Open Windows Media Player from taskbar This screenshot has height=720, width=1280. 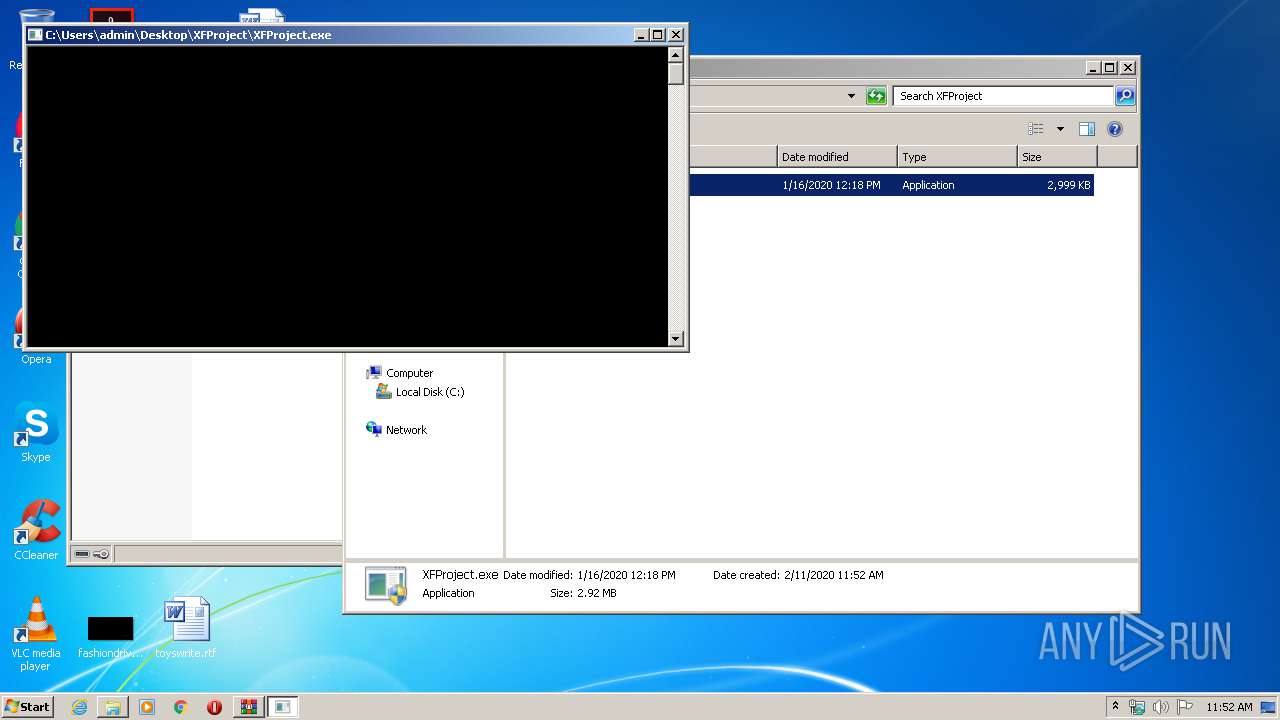[147, 707]
